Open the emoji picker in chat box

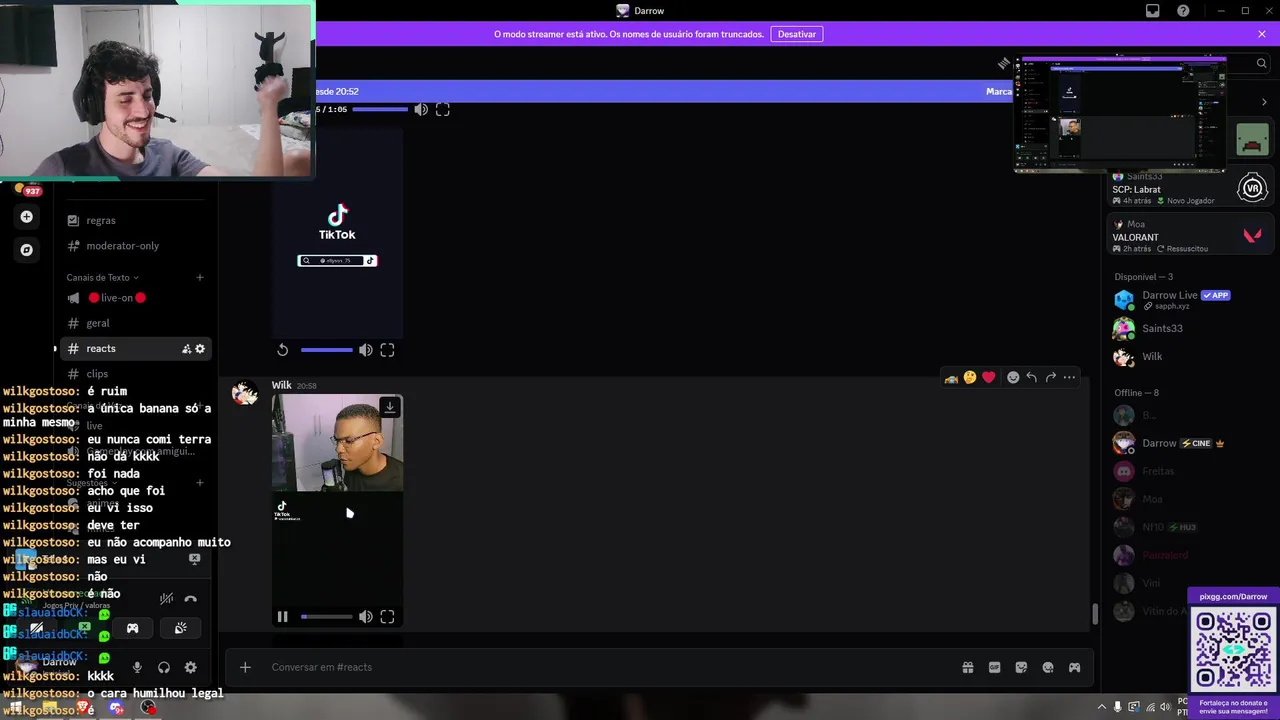click(x=1048, y=668)
